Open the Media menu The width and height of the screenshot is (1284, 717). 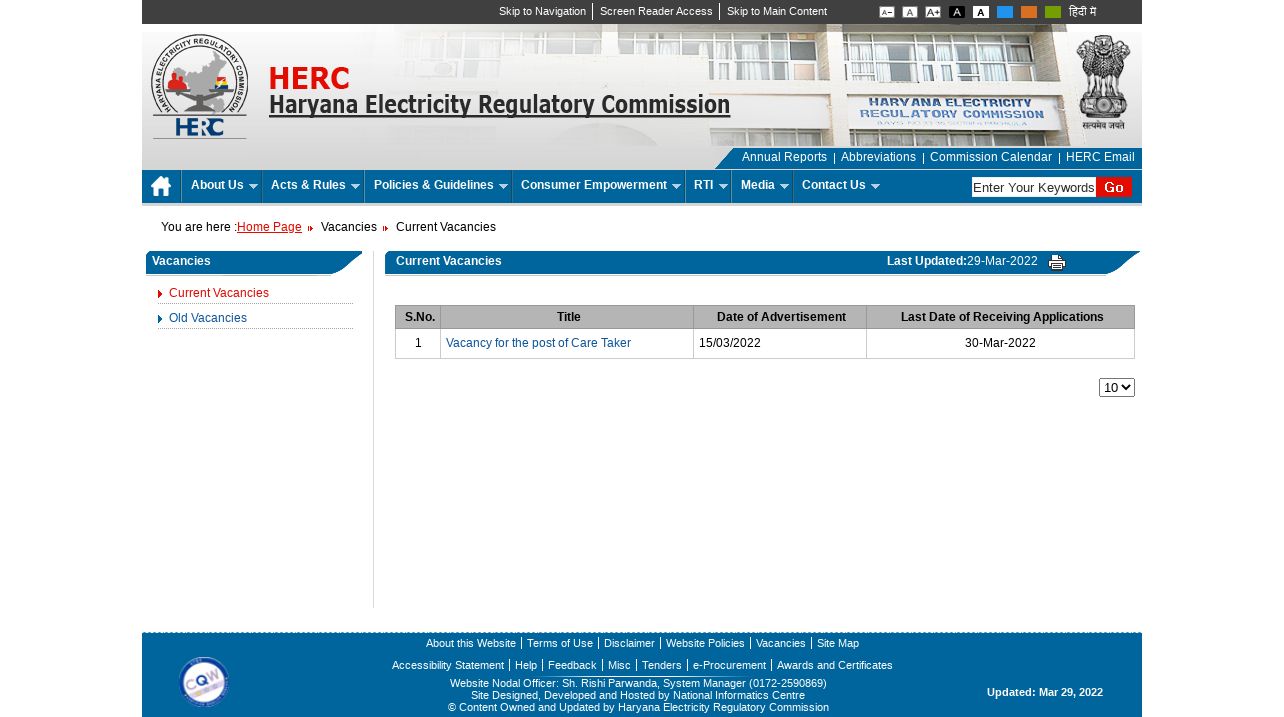click(x=764, y=185)
